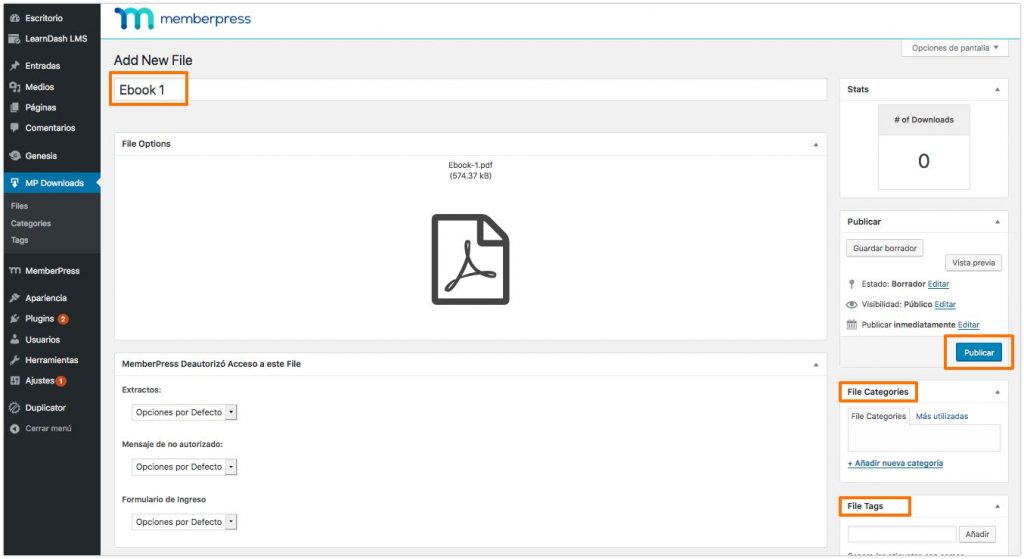Collapse sidebar via Cerrar menú icon

pos(14,428)
